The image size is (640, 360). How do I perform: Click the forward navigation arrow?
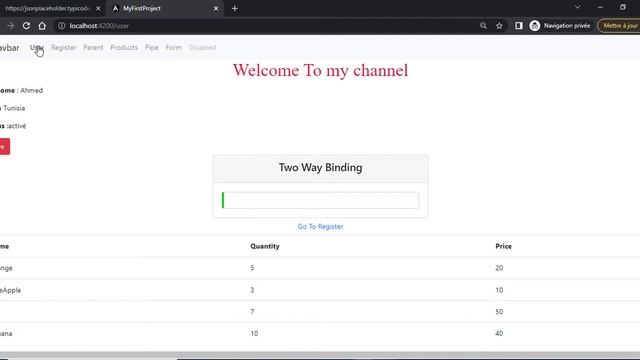[10, 26]
